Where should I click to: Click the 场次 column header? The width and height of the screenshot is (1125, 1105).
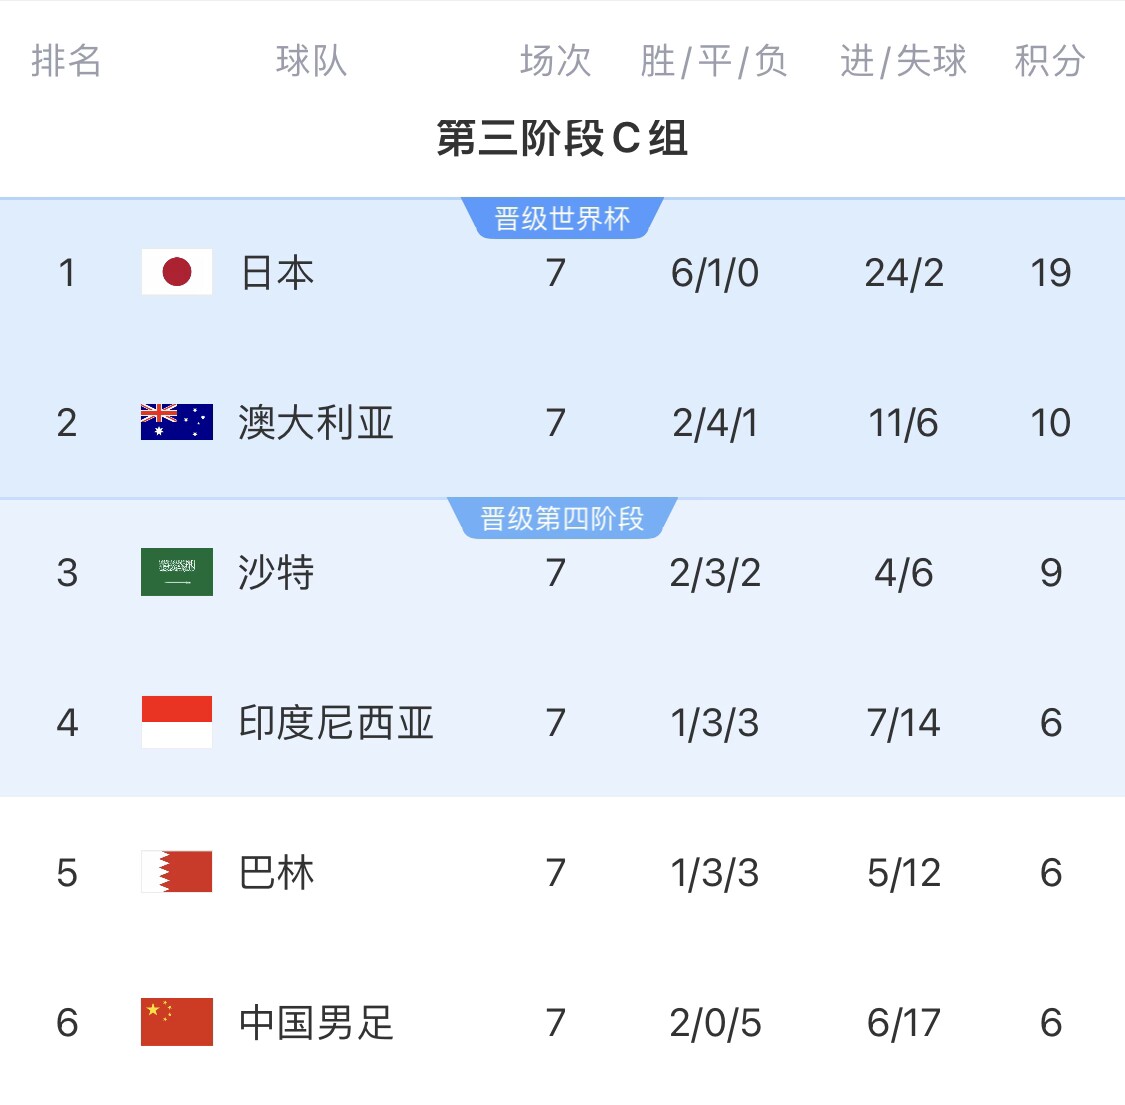pos(555,61)
